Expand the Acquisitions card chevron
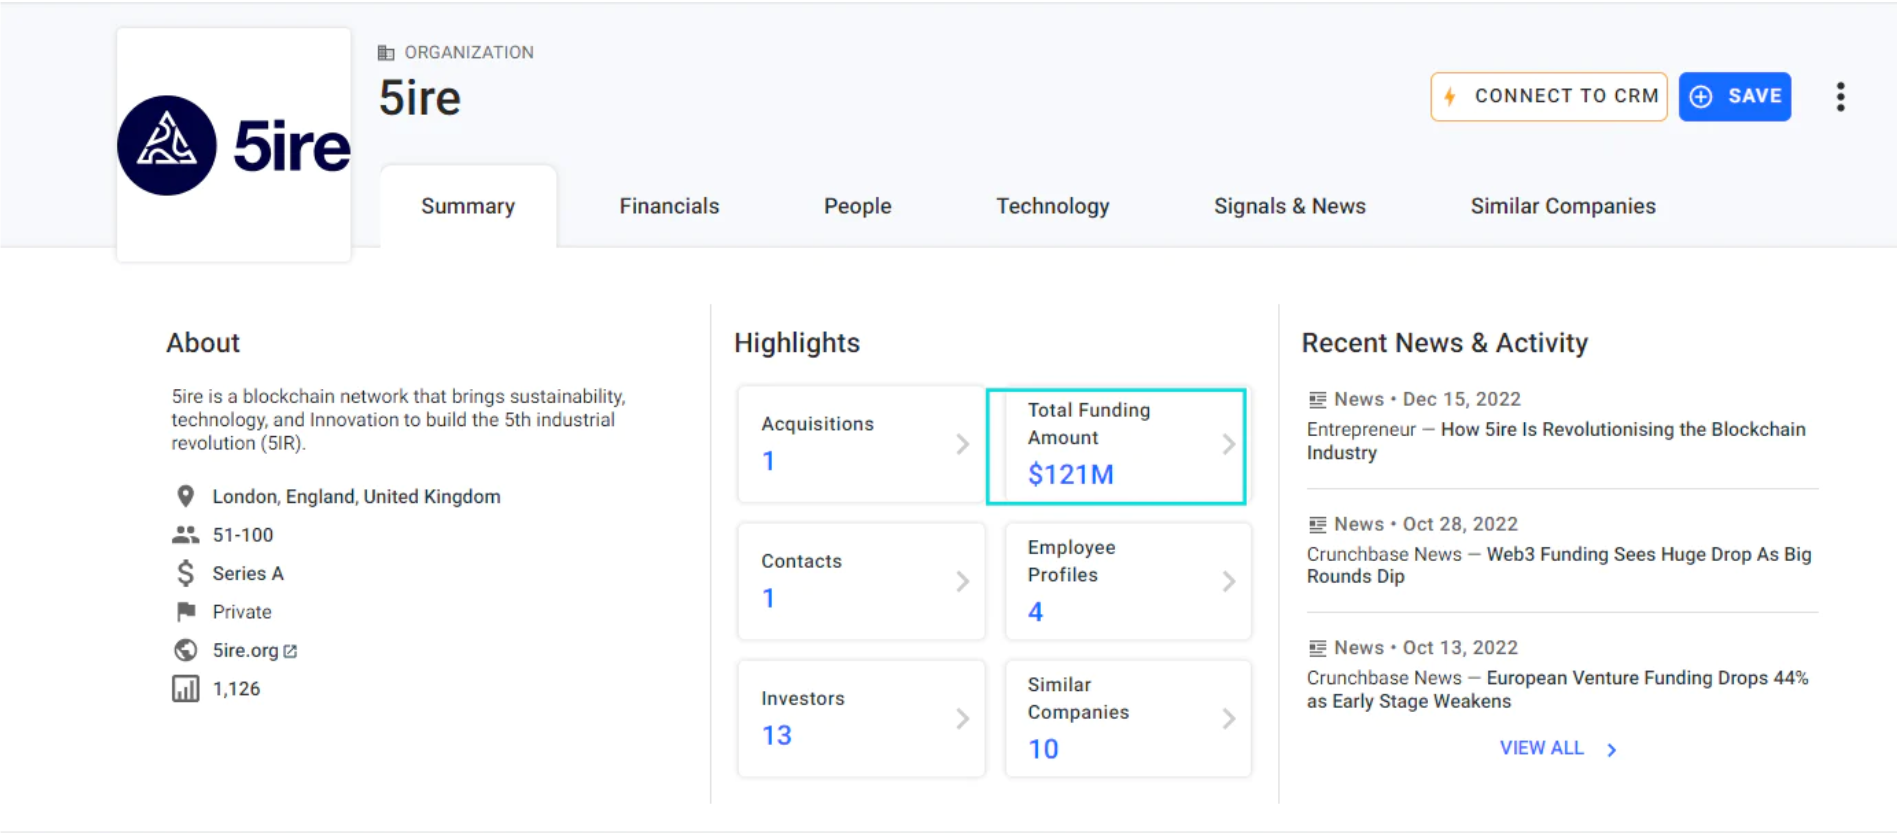Screen dimensions: 1897x833 pyautogui.click(x=962, y=444)
